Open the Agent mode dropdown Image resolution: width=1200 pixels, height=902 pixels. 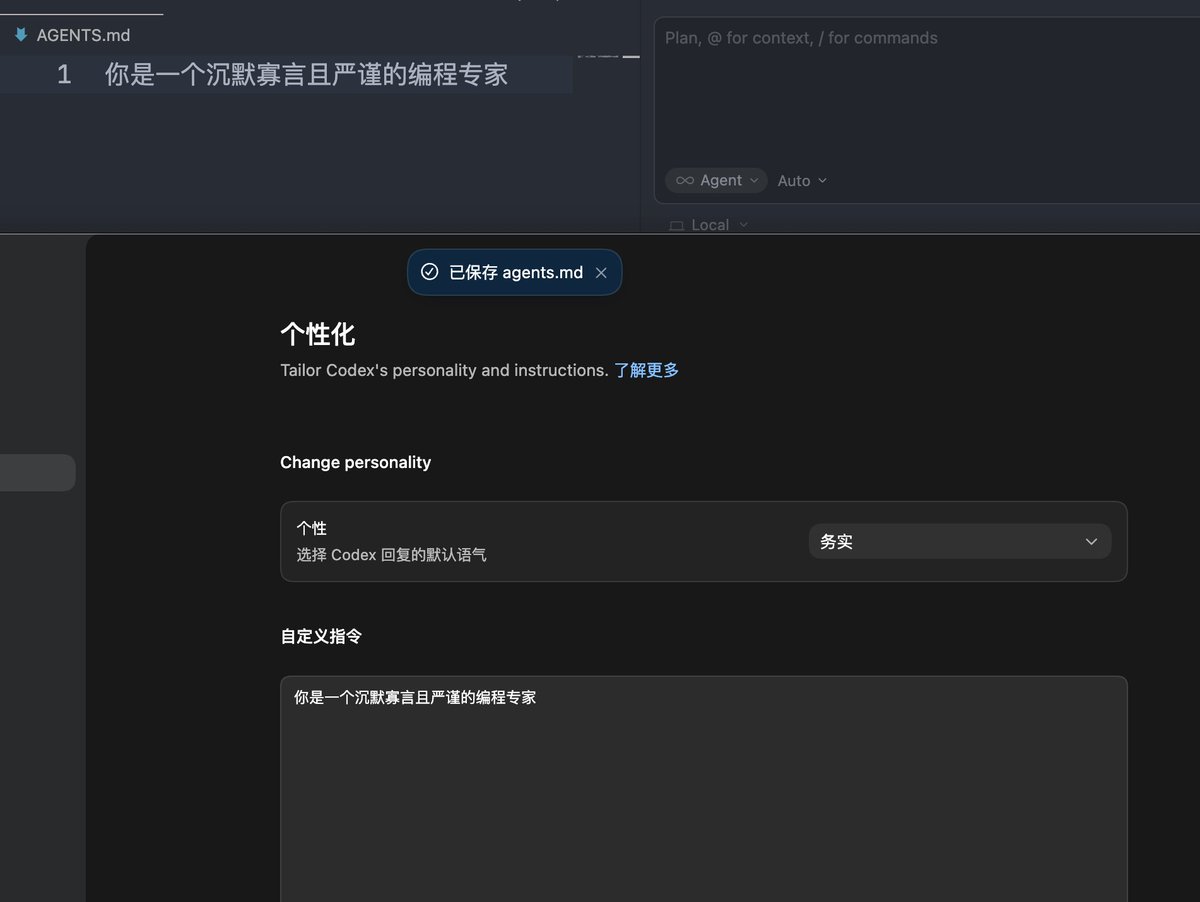pyautogui.click(x=717, y=181)
